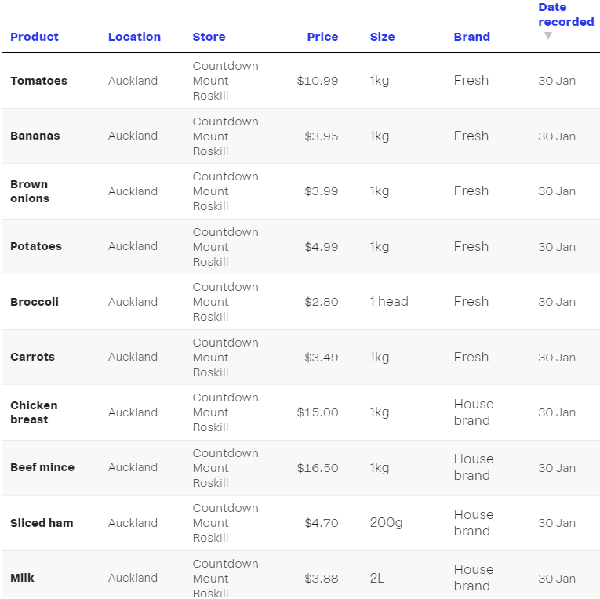Select the Tomatoes product row
600x599 pixels.
pyautogui.click(x=39, y=81)
